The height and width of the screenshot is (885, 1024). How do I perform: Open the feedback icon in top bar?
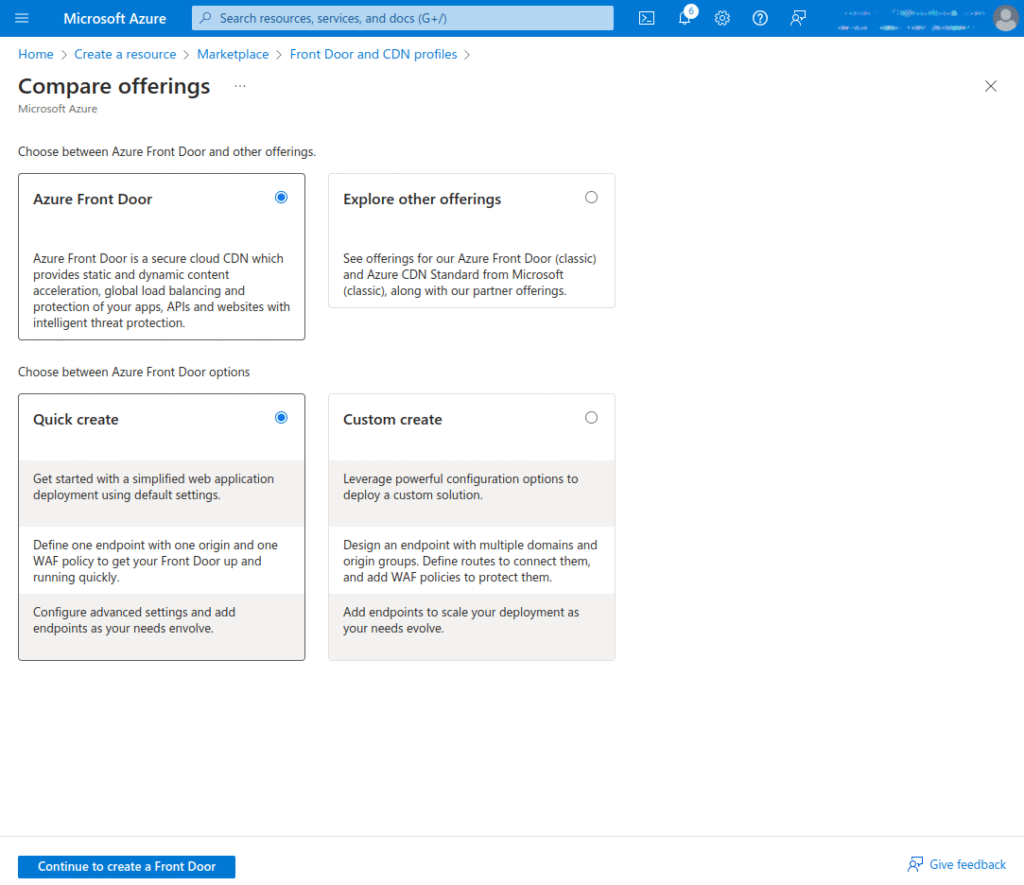797,18
